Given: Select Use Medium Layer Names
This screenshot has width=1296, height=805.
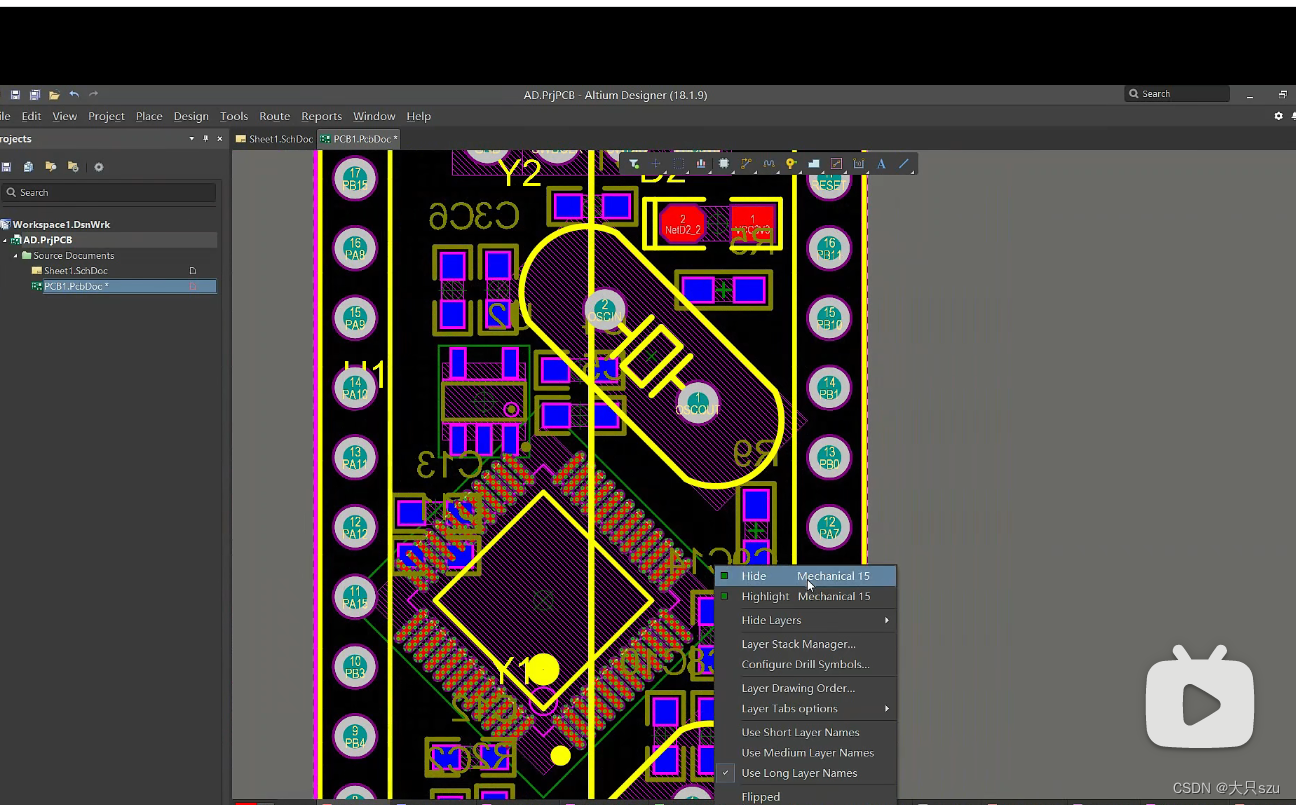Looking at the screenshot, I should (806, 753).
